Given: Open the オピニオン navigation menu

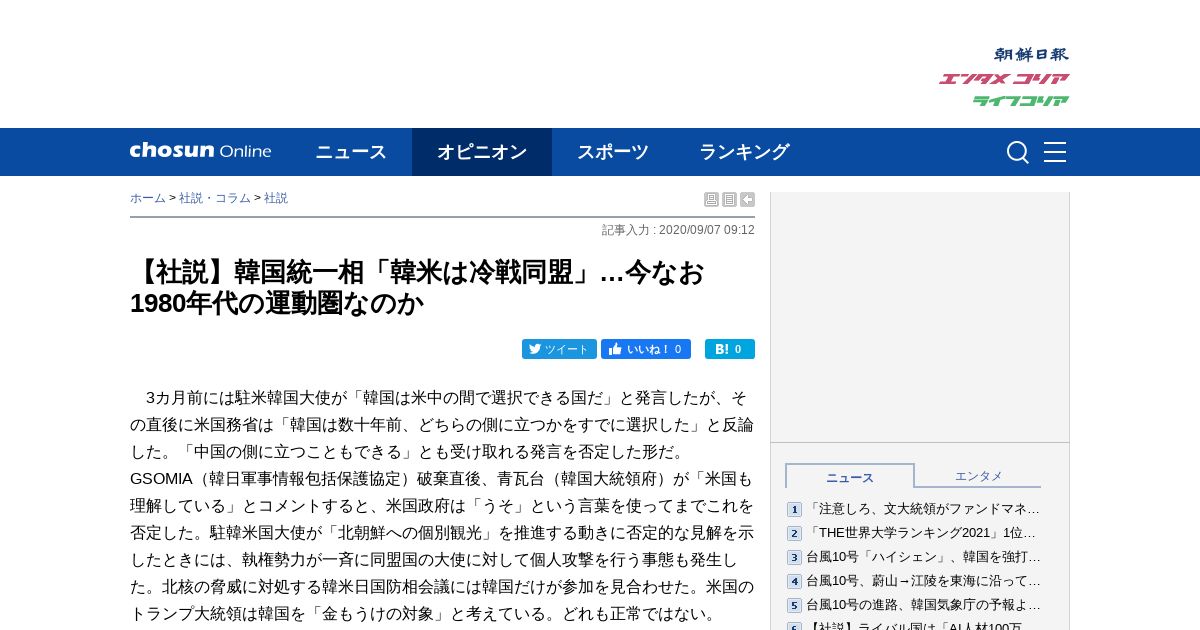Looking at the screenshot, I should click(x=482, y=152).
